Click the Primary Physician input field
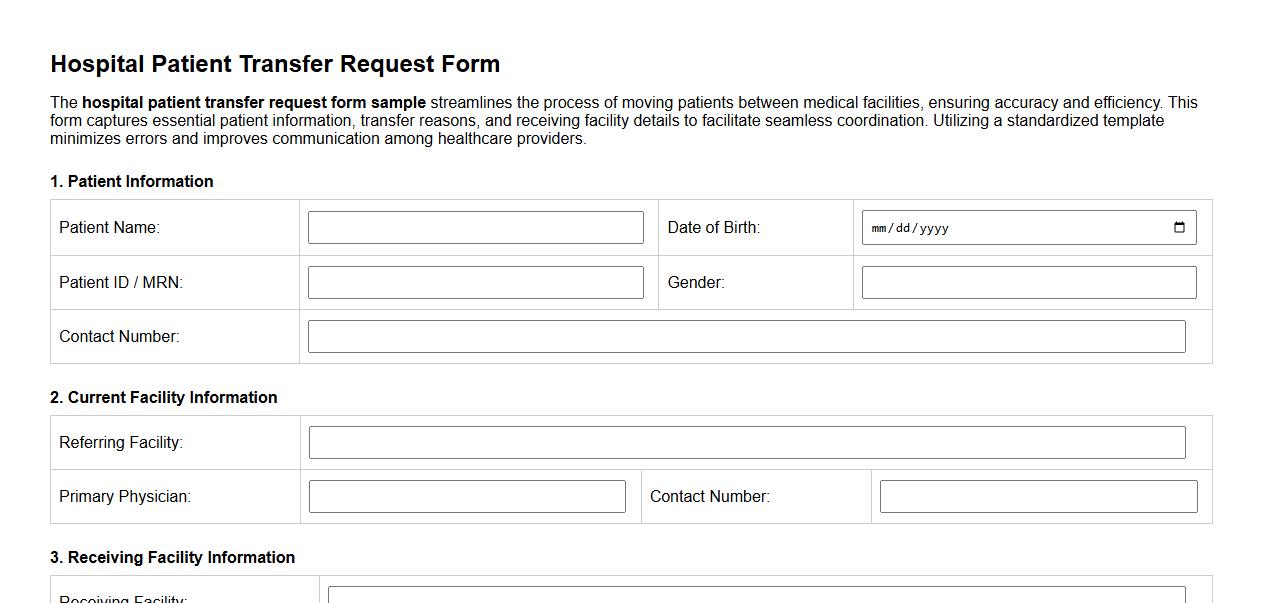This screenshot has width=1263, height=603. [x=466, y=496]
